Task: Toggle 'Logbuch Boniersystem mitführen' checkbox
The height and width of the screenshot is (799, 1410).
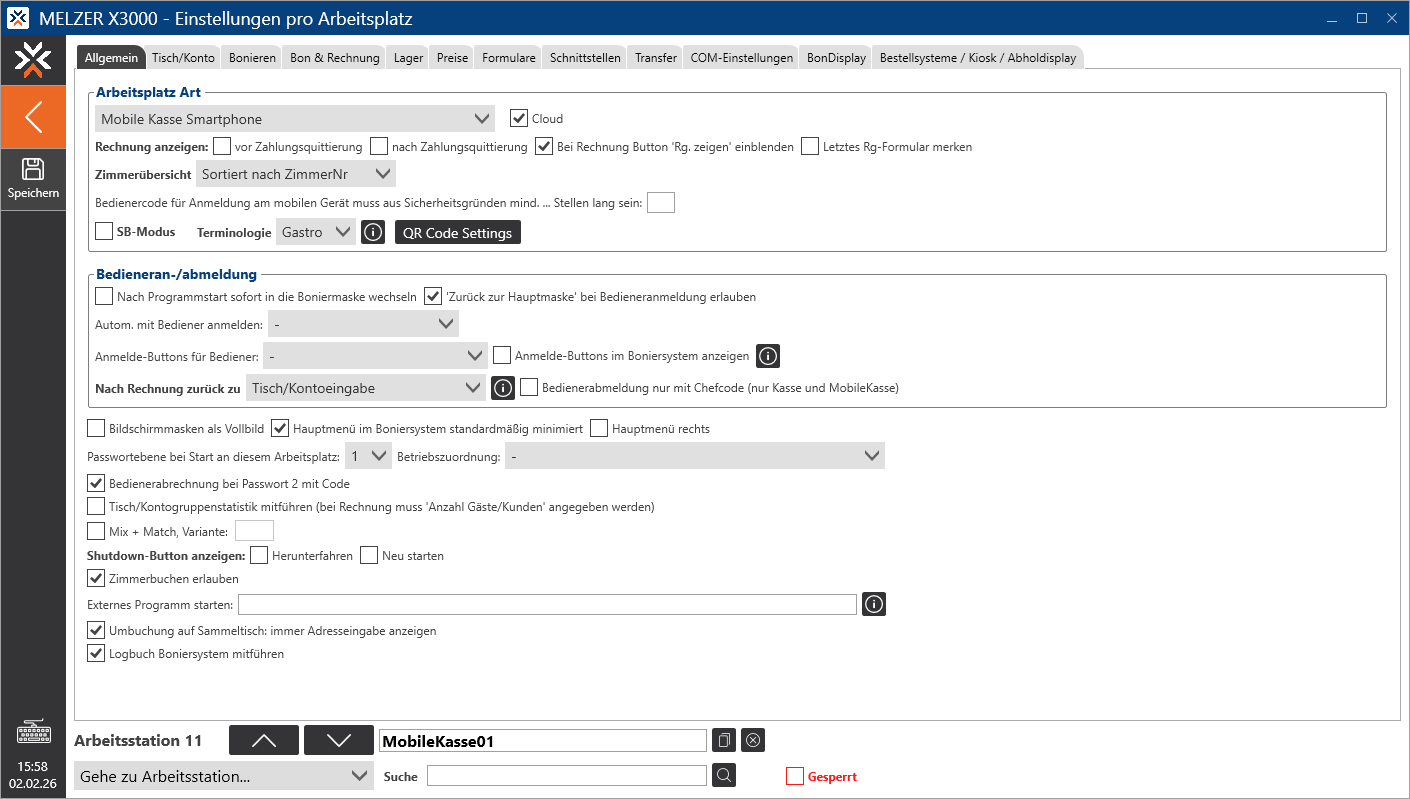Action: click(x=96, y=653)
